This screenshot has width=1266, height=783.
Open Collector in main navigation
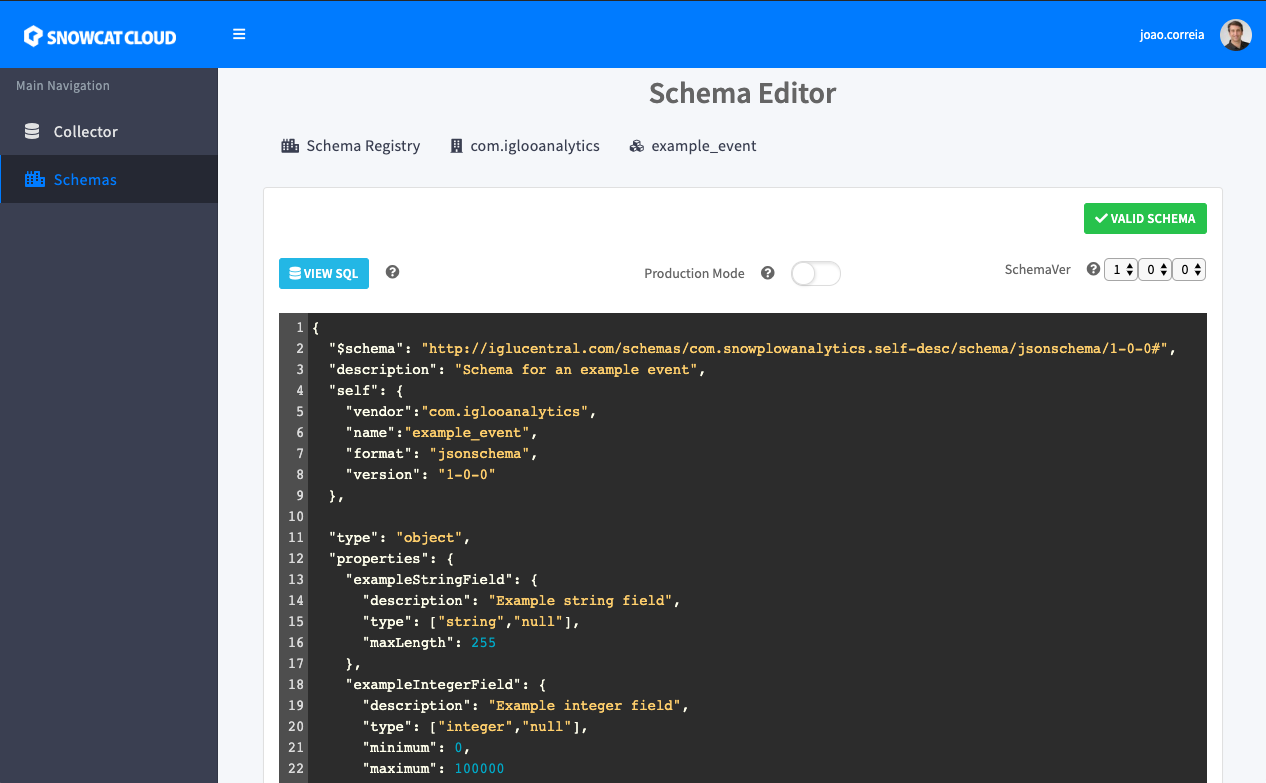pos(109,131)
